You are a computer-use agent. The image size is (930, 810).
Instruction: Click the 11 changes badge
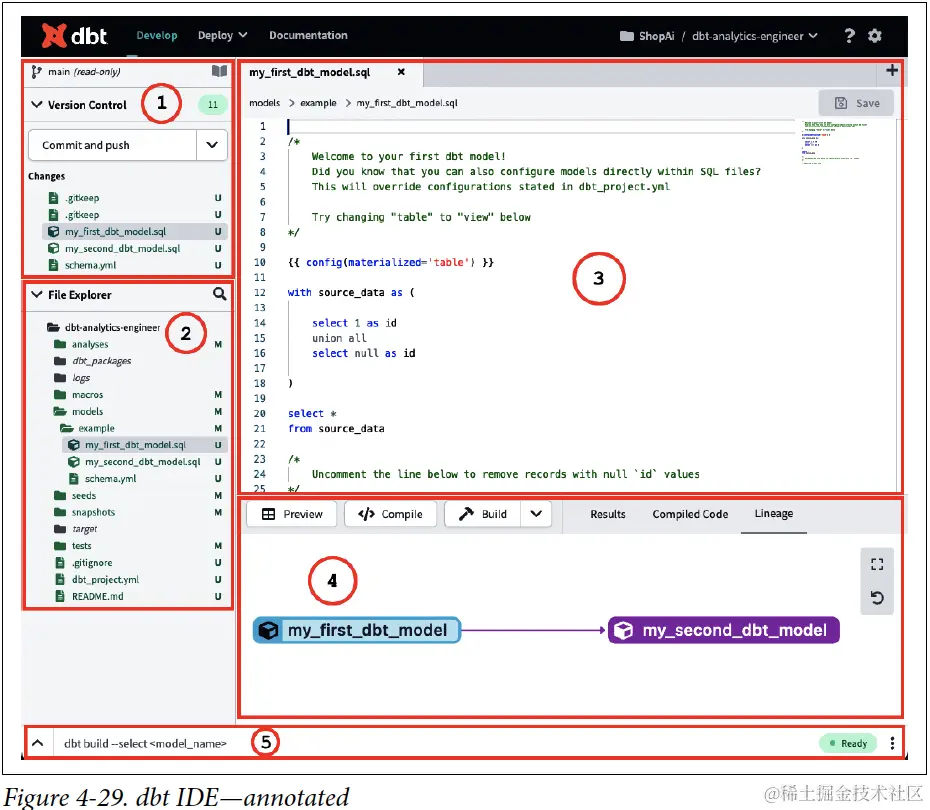(x=212, y=104)
